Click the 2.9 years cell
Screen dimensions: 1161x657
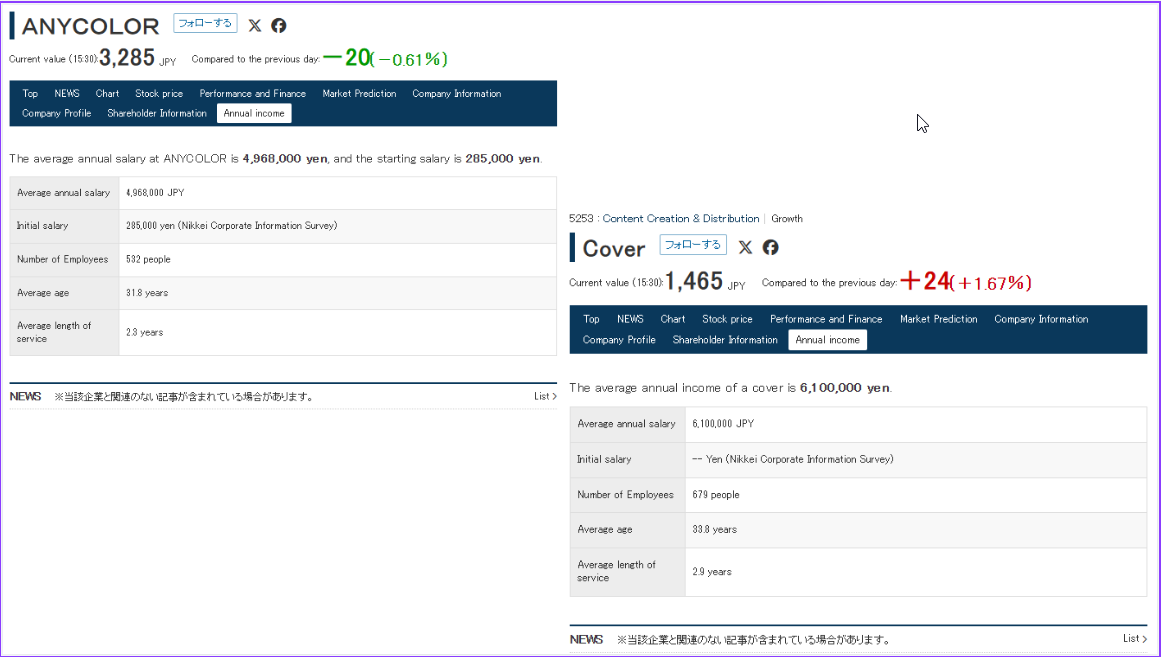(x=916, y=572)
